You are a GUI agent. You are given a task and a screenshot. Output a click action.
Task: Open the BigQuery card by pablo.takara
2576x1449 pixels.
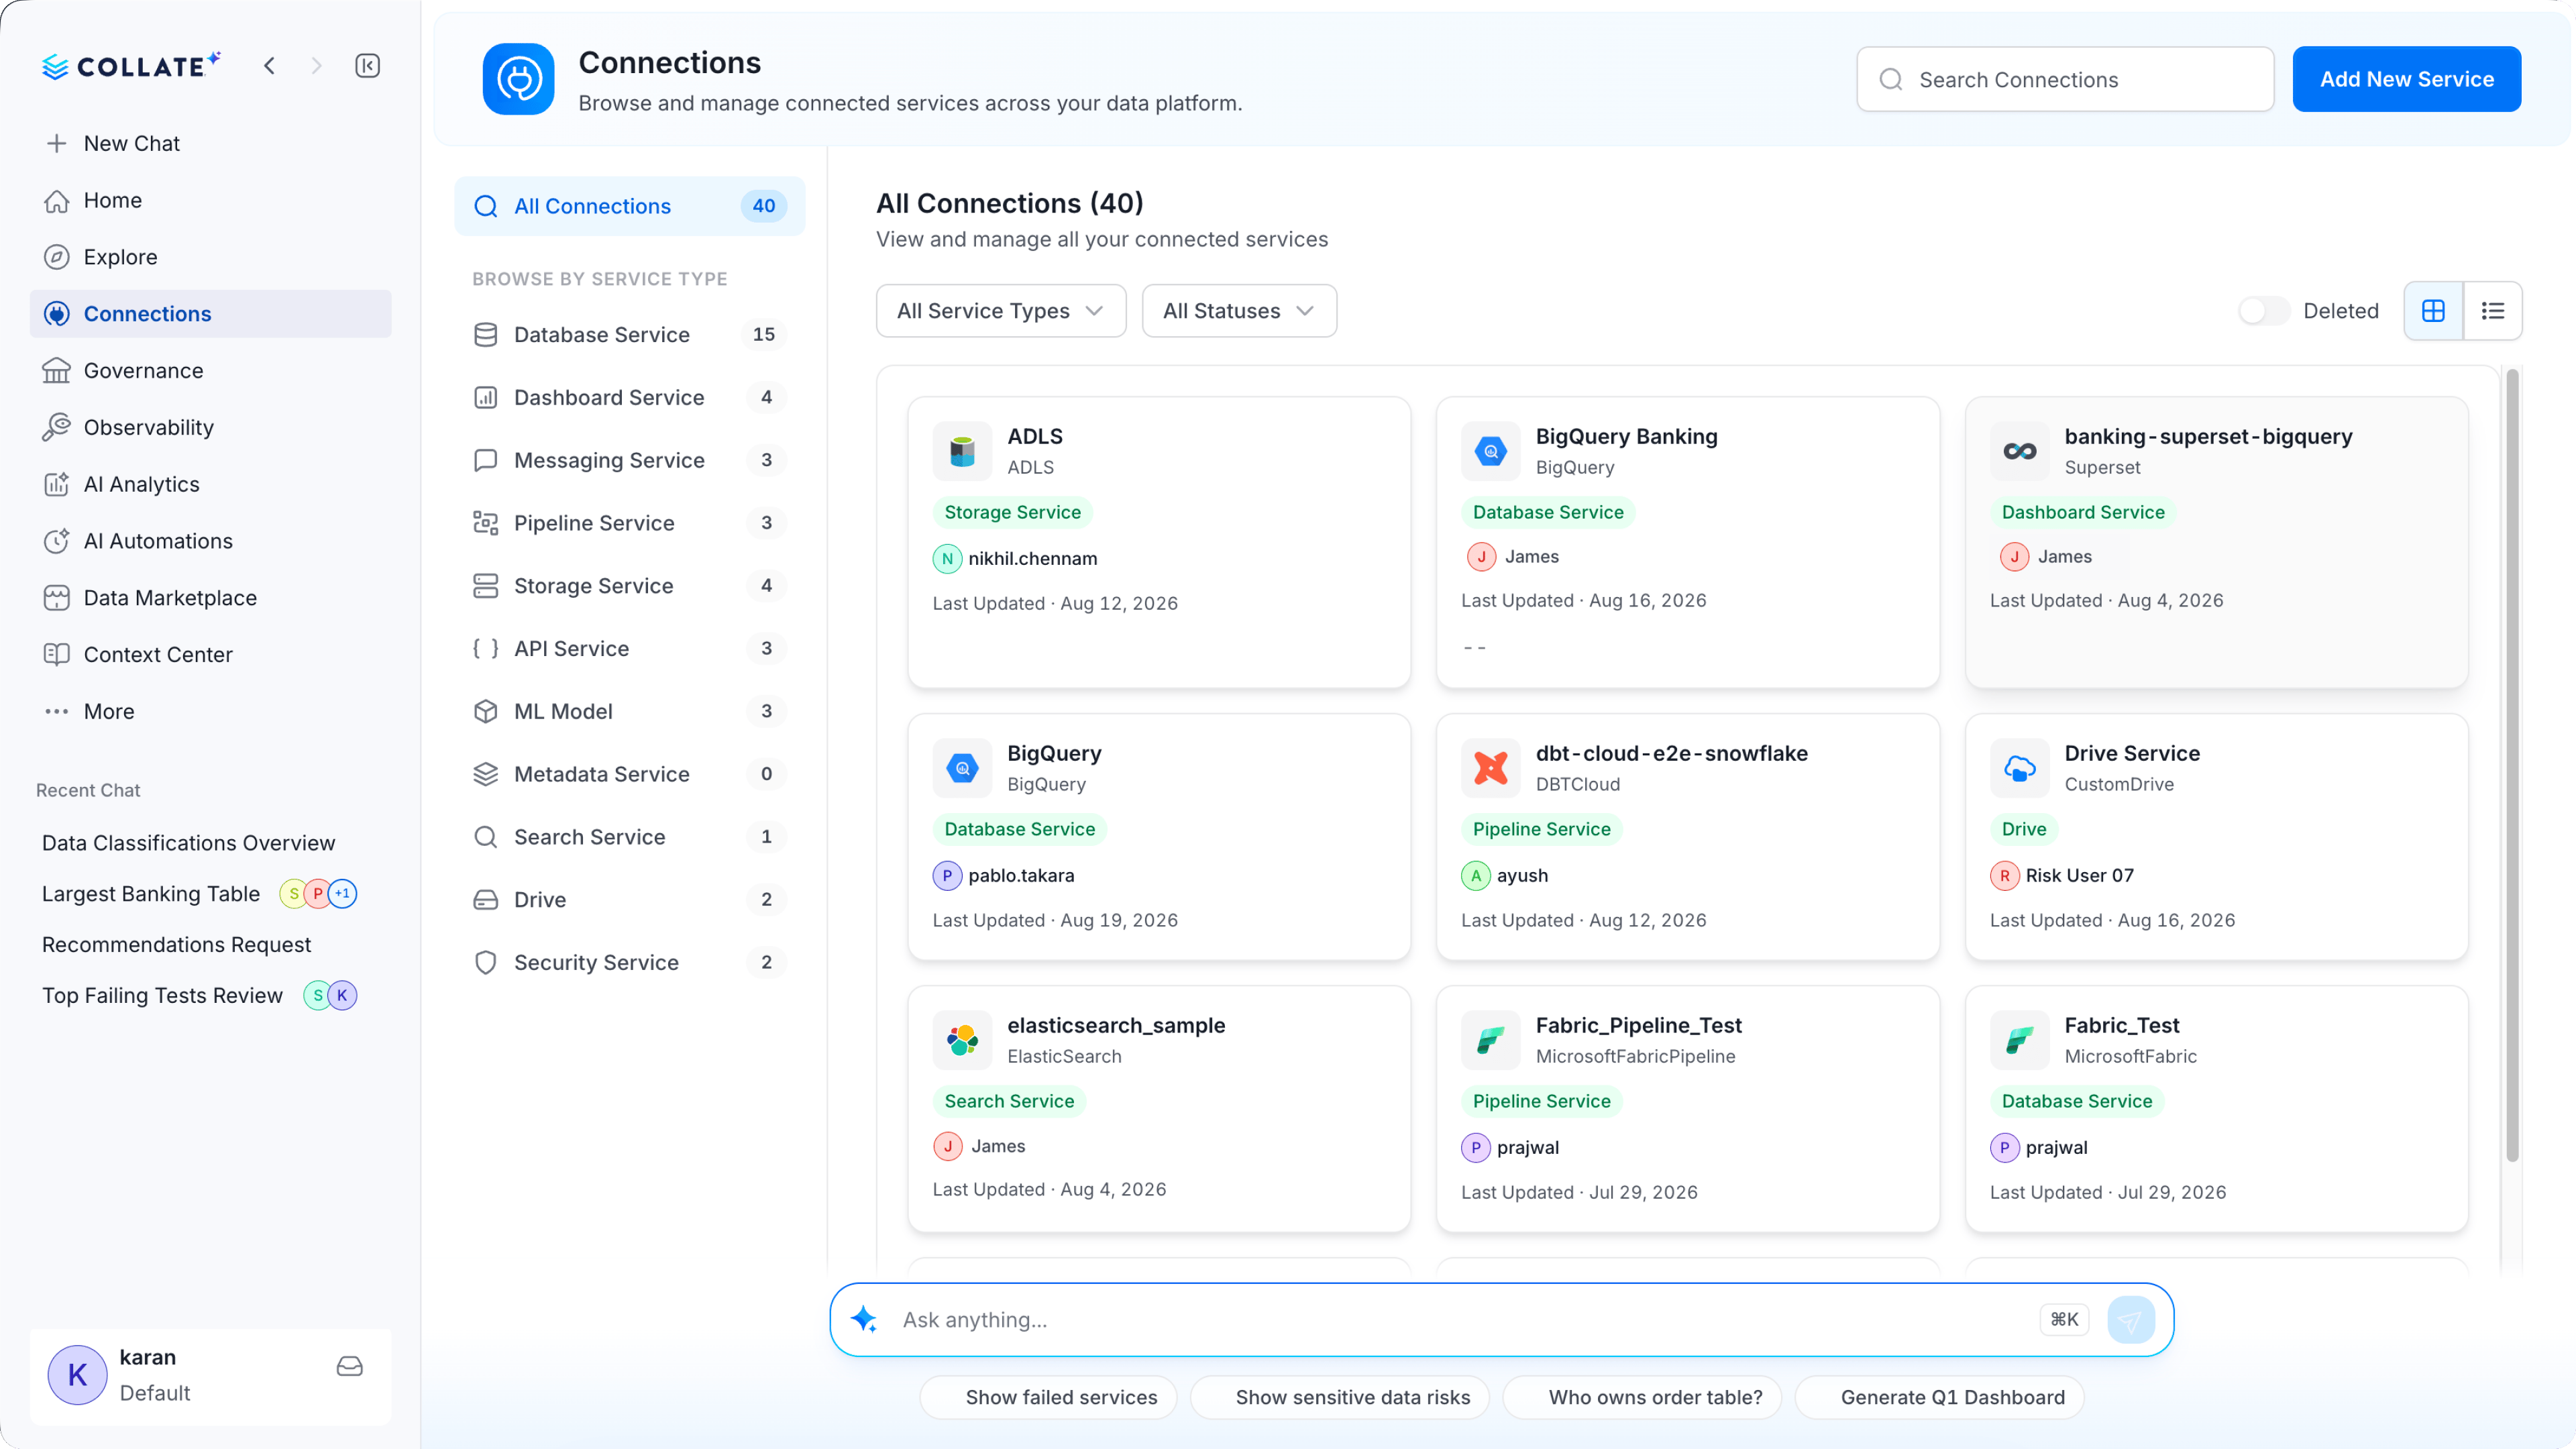pyautogui.click(x=1159, y=837)
